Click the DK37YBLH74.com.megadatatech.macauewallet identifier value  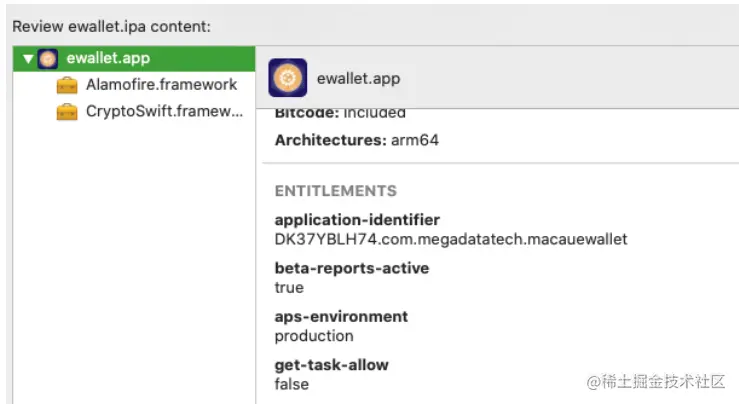click(x=451, y=239)
